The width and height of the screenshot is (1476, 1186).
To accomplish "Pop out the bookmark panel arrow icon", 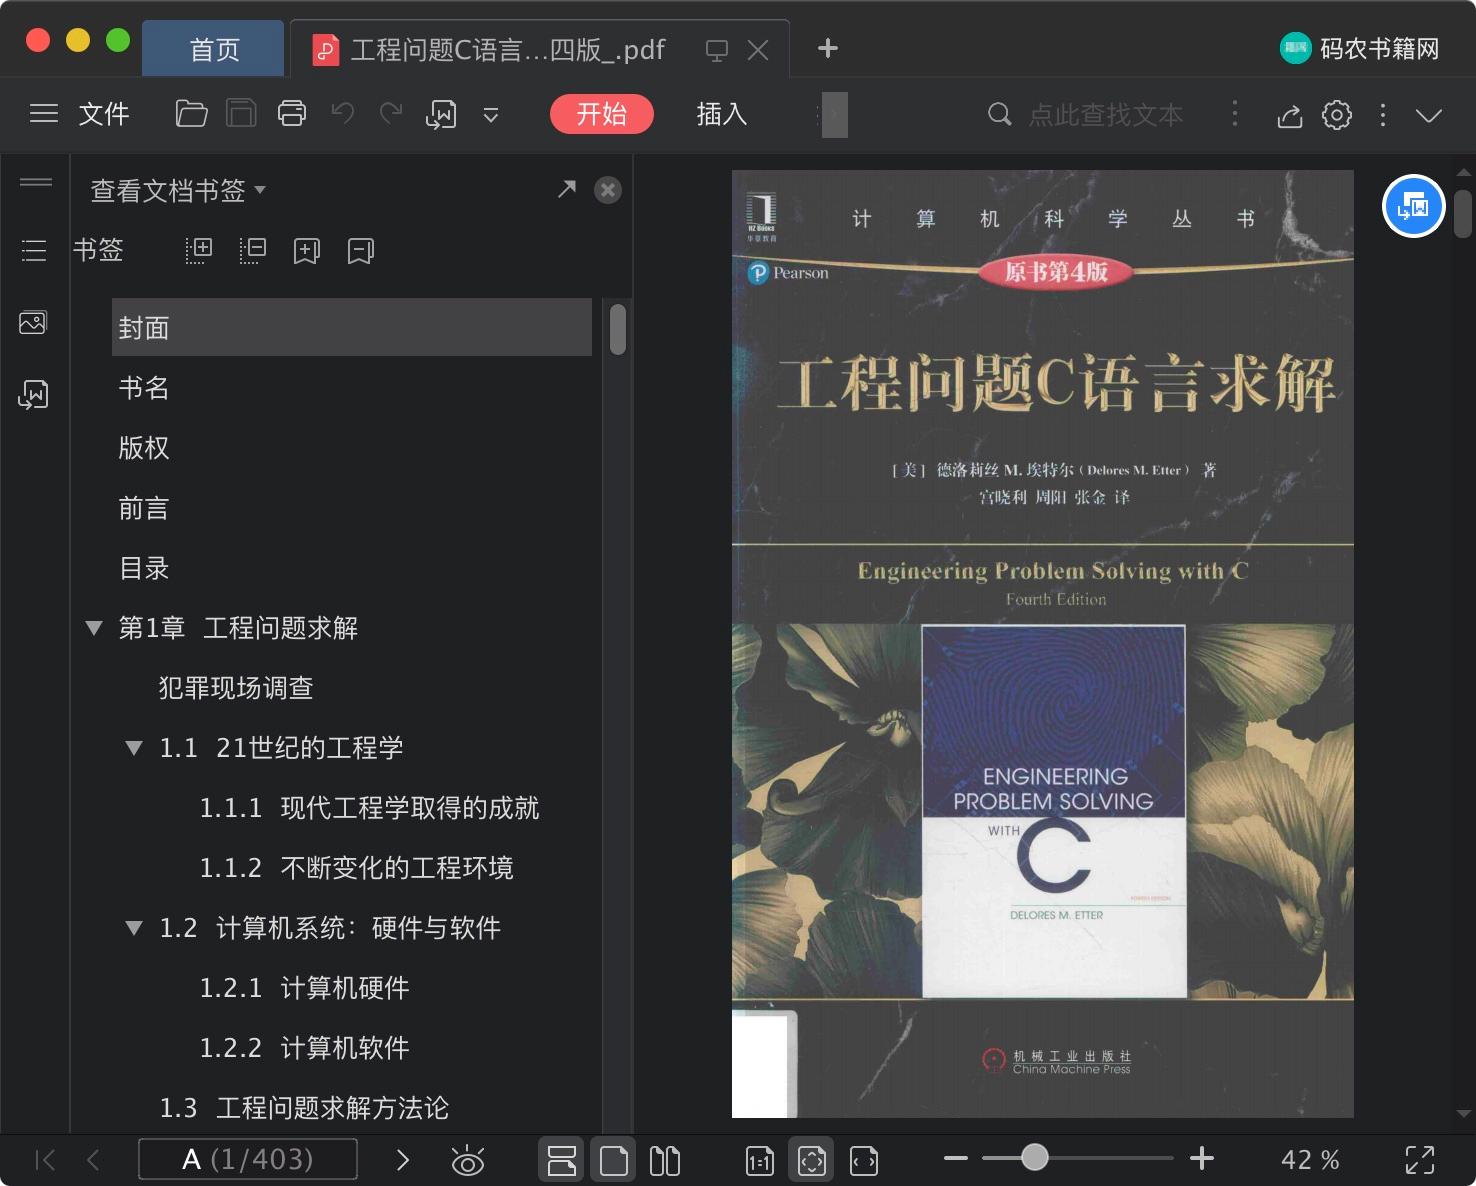I will [567, 189].
